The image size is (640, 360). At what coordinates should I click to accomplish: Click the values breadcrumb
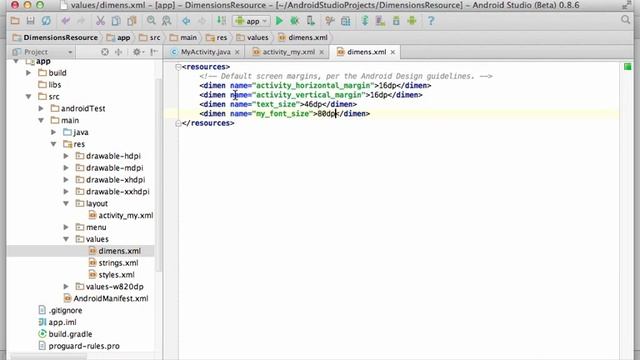click(x=253, y=38)
